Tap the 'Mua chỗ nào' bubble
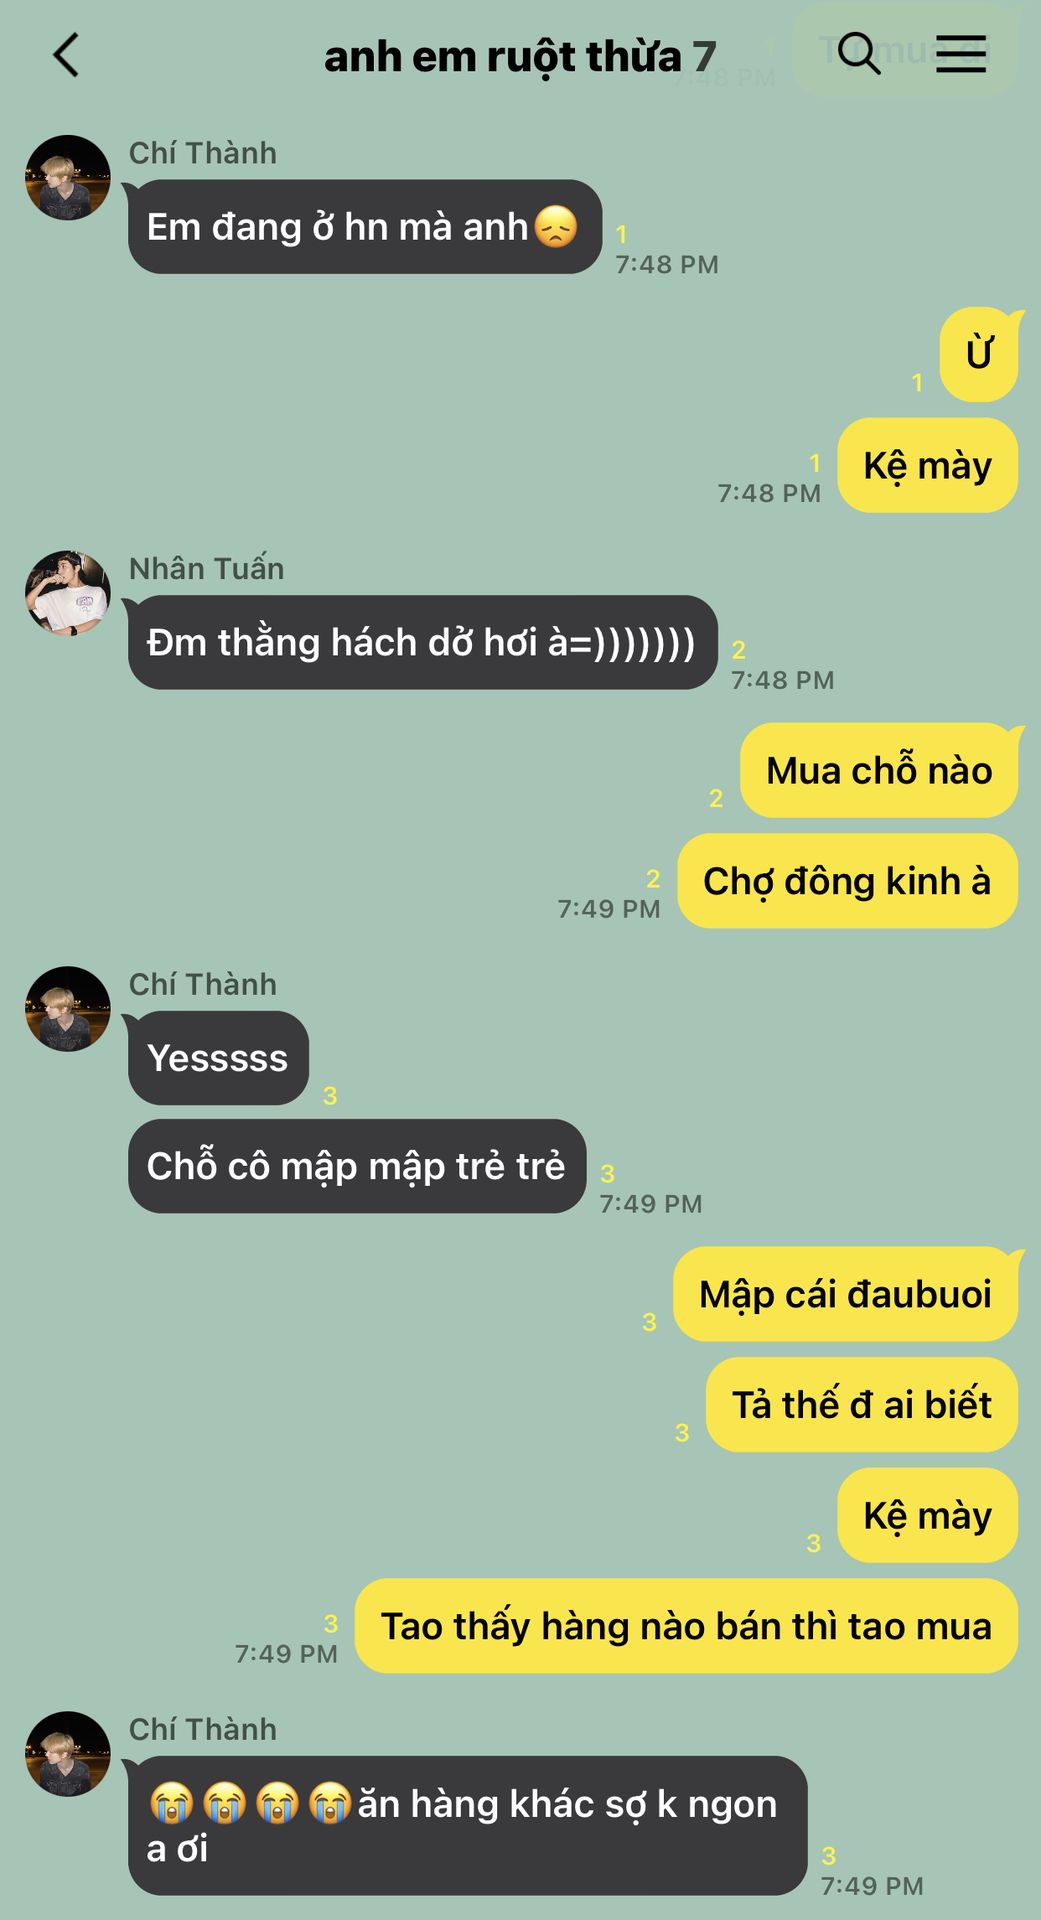Viewport: 1041px width, 1920px height. (x=879, y=770)
